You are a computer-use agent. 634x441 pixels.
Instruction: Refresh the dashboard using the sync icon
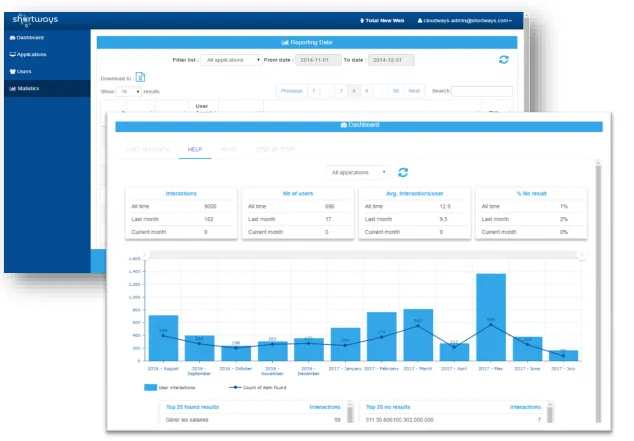click(x=403, y=173)
